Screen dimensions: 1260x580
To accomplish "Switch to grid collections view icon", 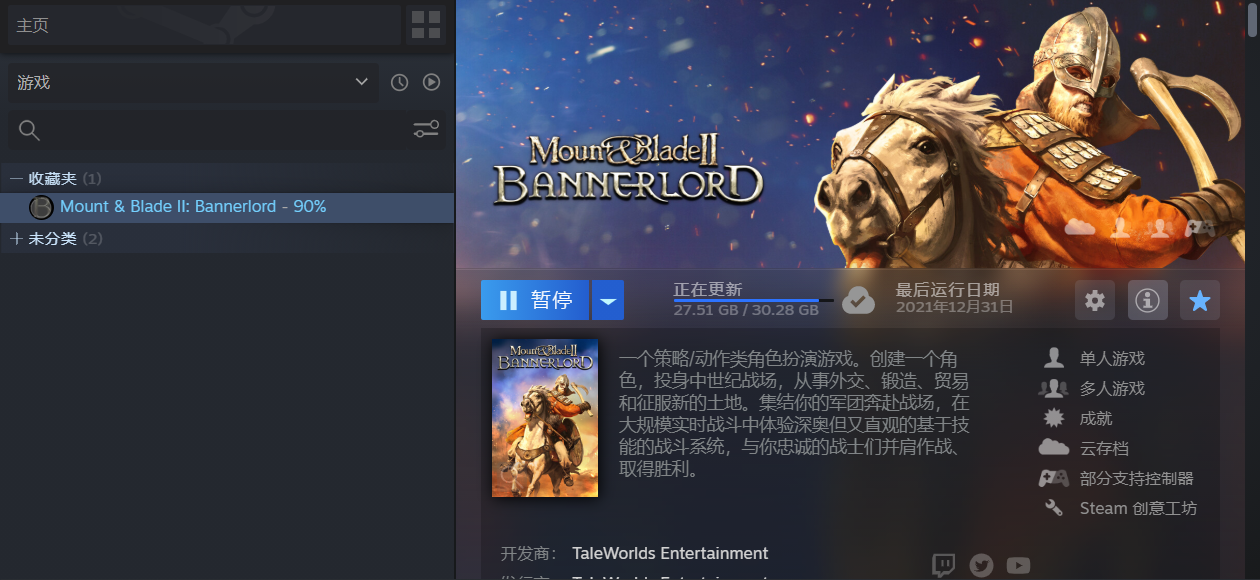I will (426, 25).
